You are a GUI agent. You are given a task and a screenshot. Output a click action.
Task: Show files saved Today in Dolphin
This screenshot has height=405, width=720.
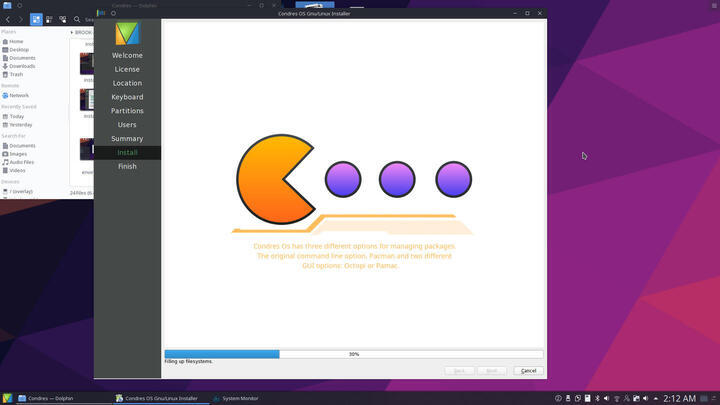click(13, 117)
